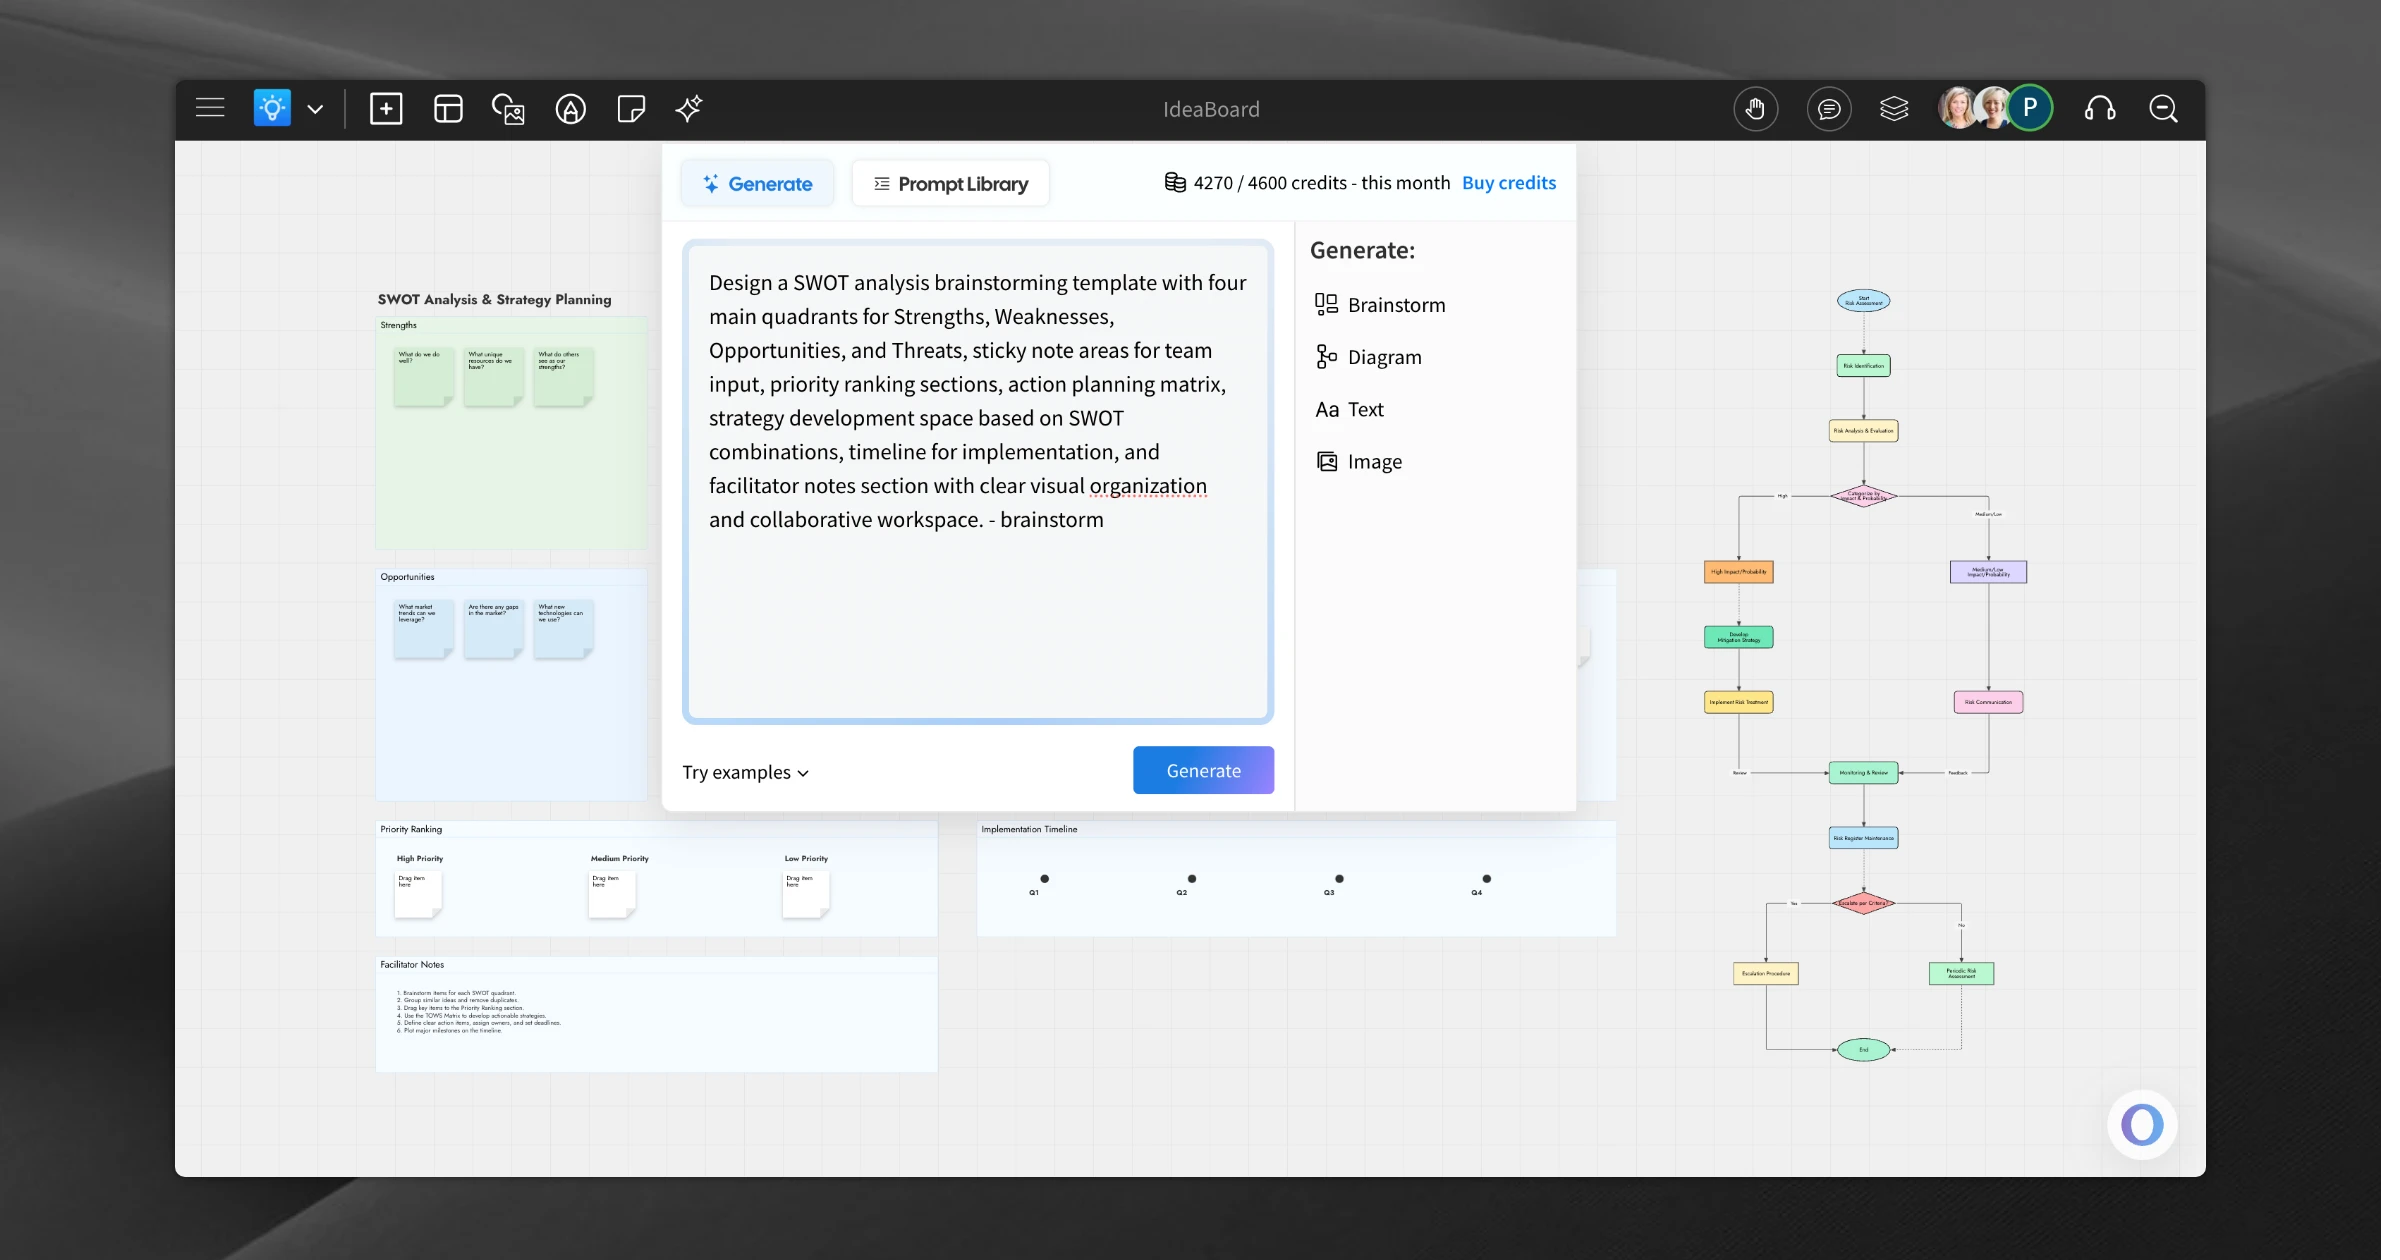
Task: Click the Medium Priority drag item note
Action: coord(612,895)
